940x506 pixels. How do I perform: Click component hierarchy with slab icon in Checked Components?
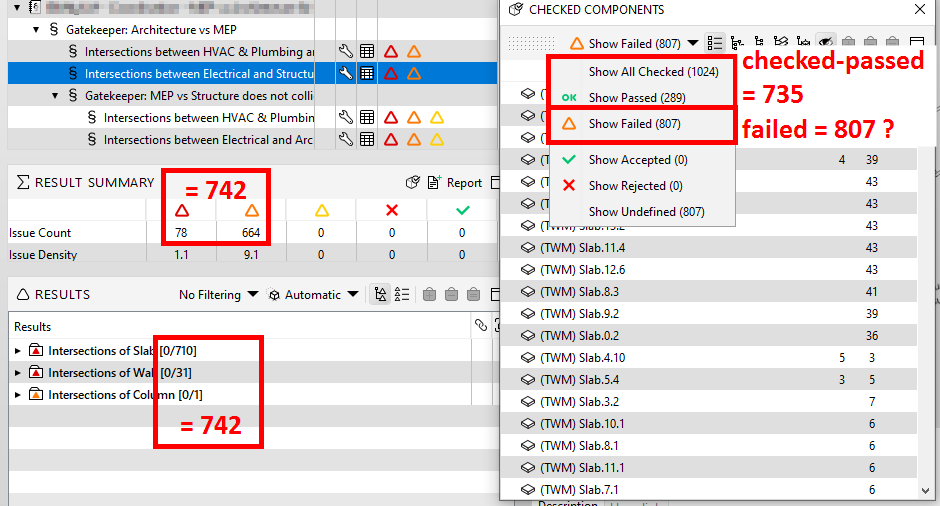[781, 43]
